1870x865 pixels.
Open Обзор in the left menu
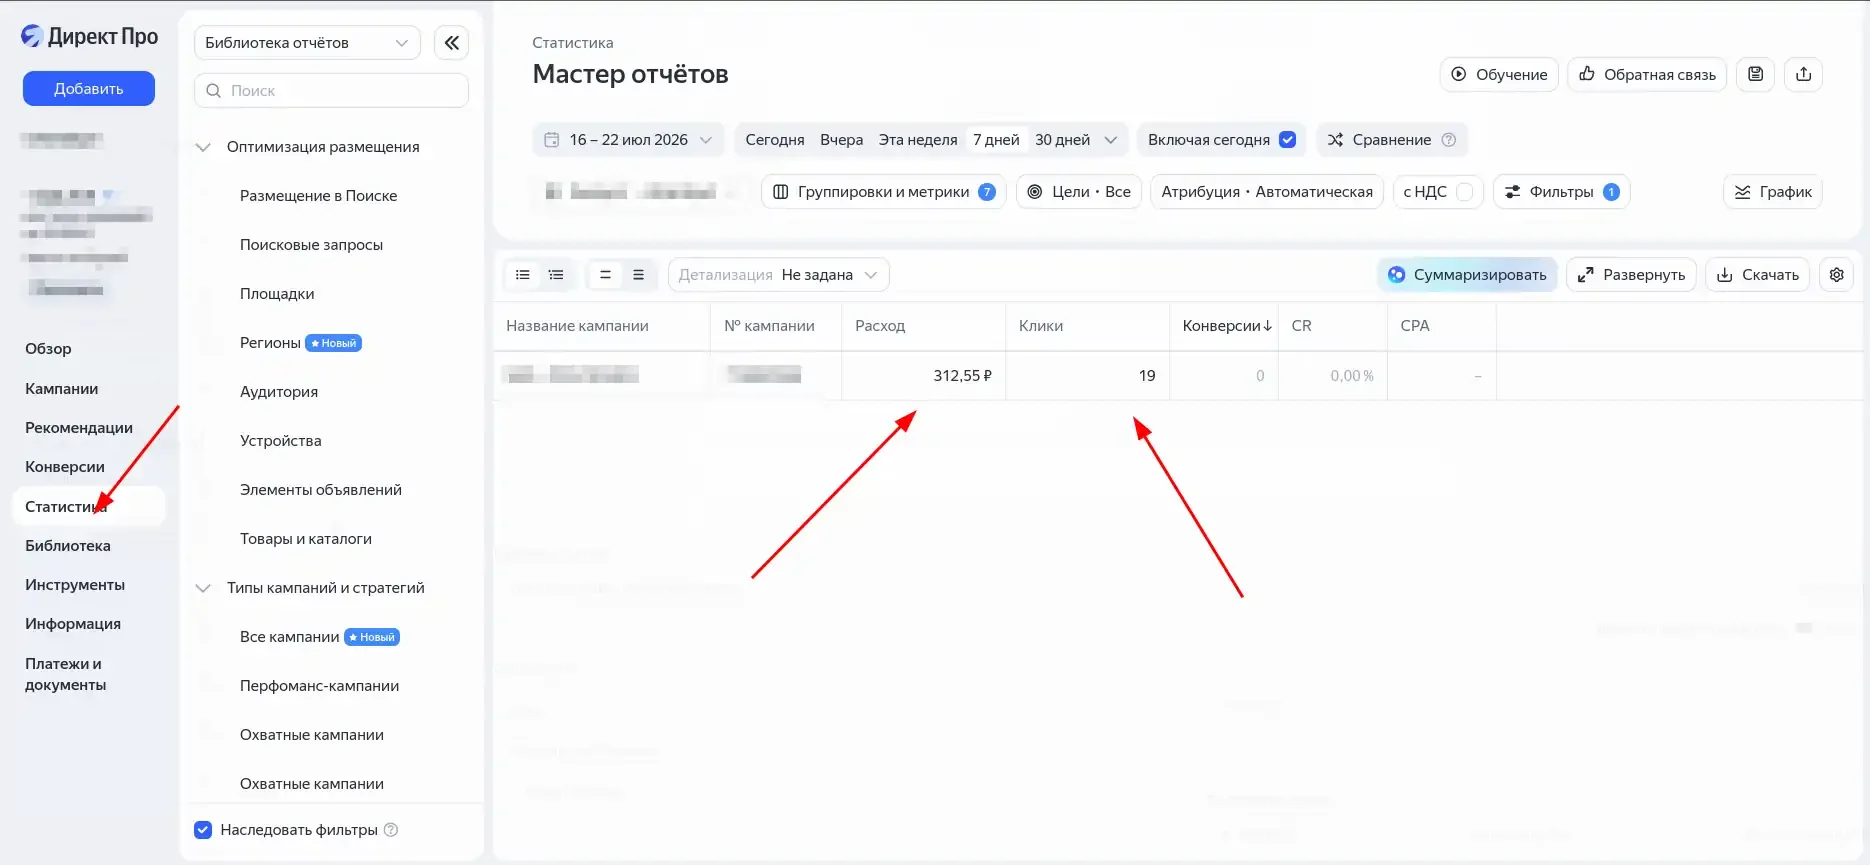coord(48,349)
